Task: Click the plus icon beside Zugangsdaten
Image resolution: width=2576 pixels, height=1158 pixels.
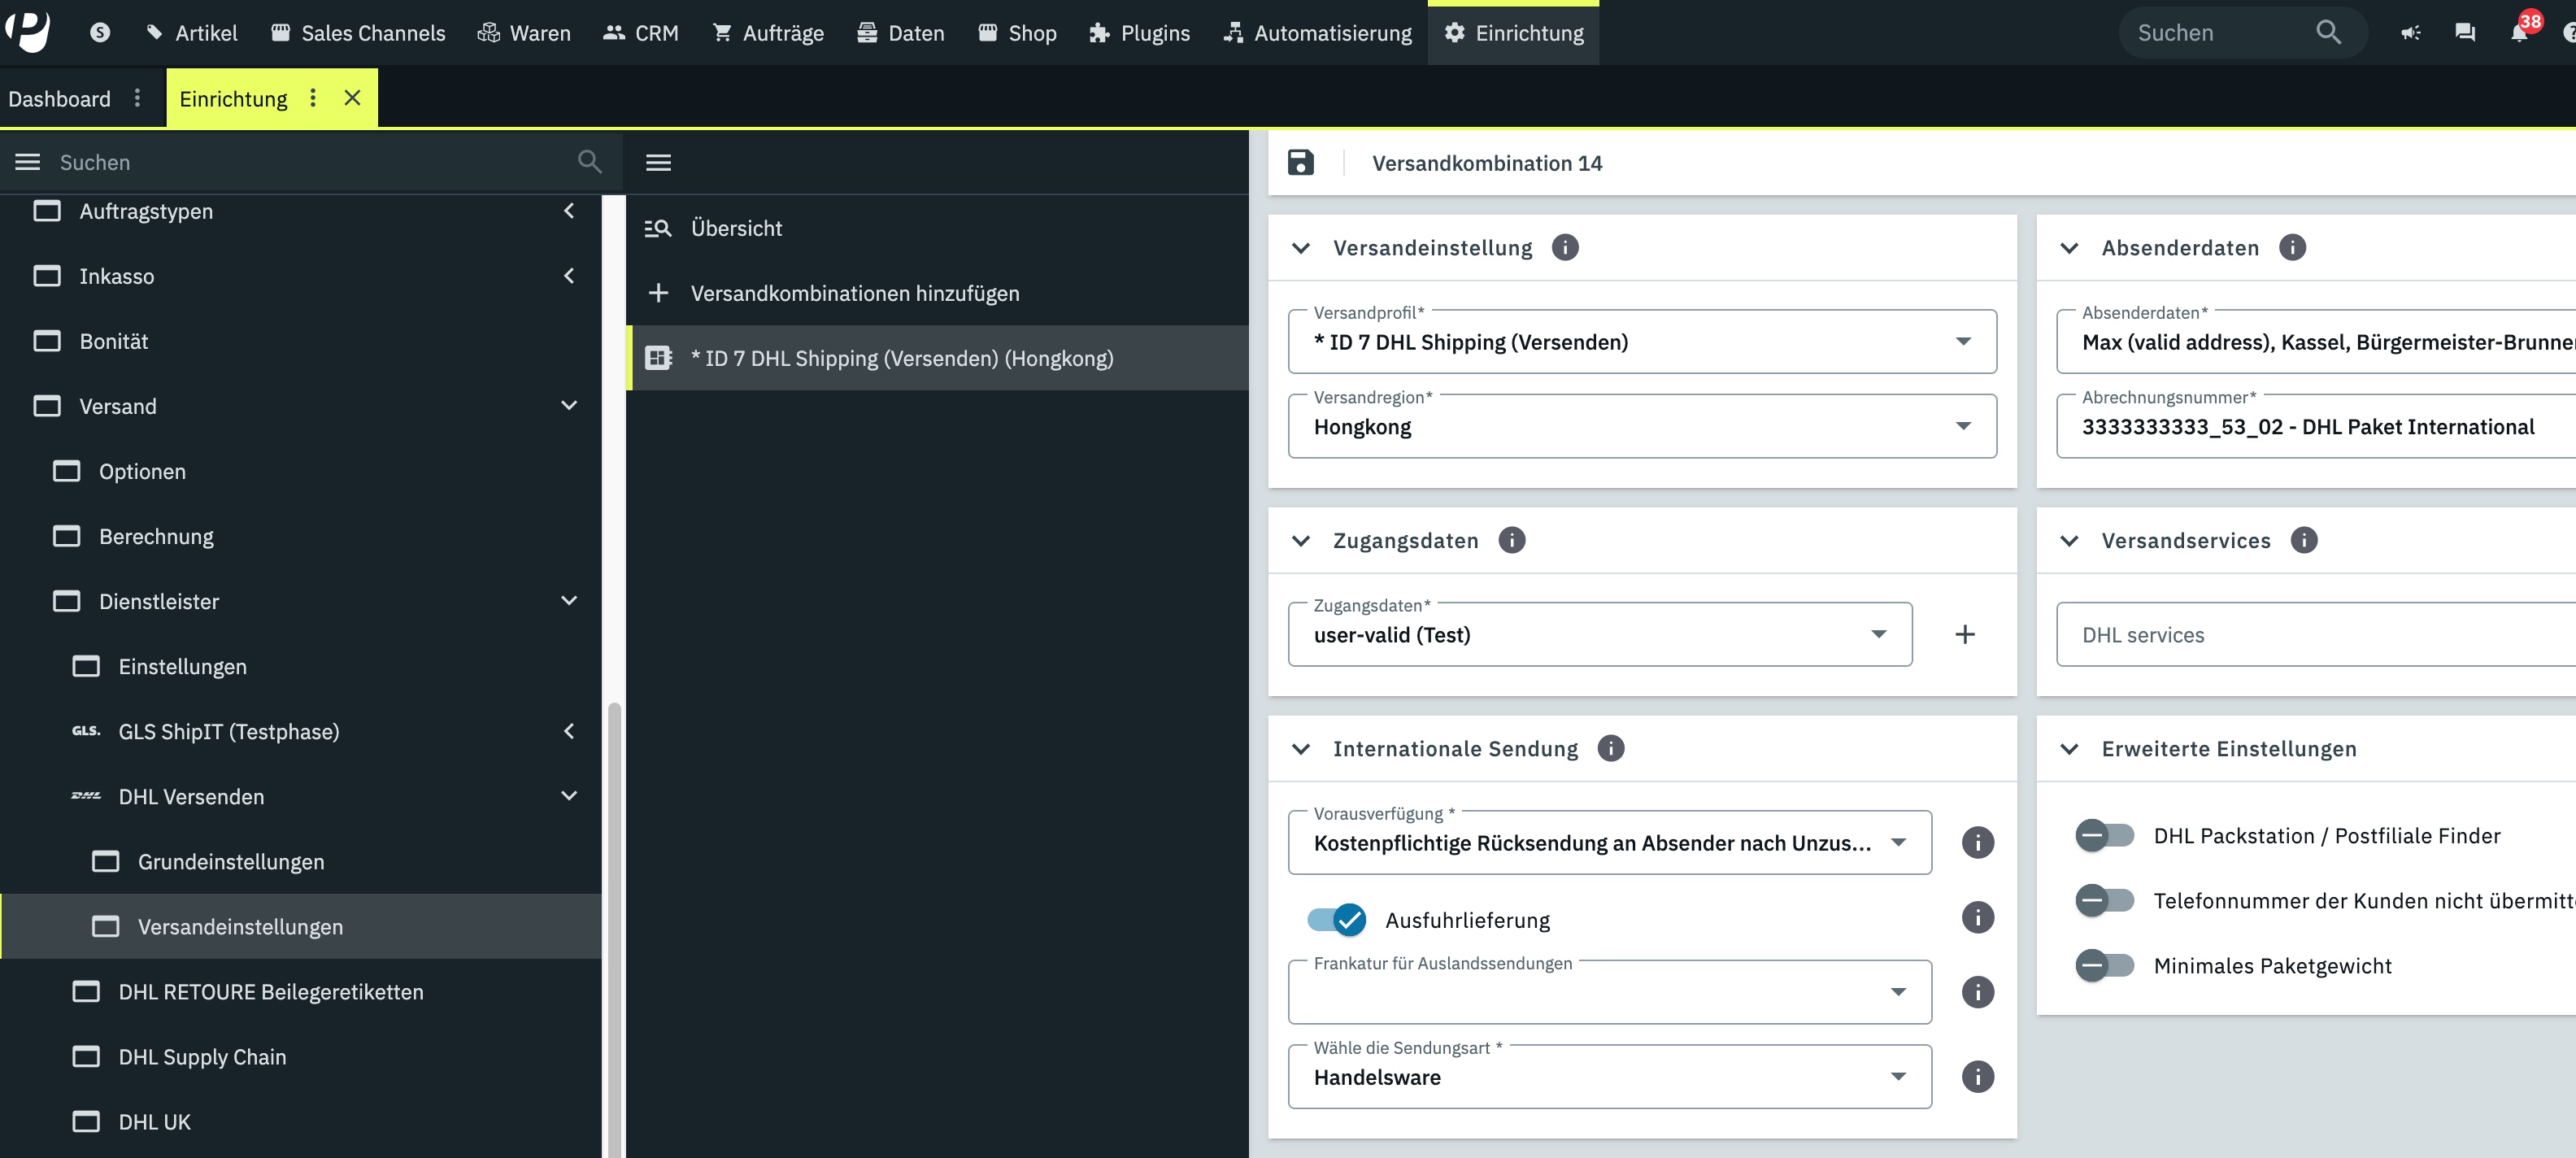Action: [1964, 634]
